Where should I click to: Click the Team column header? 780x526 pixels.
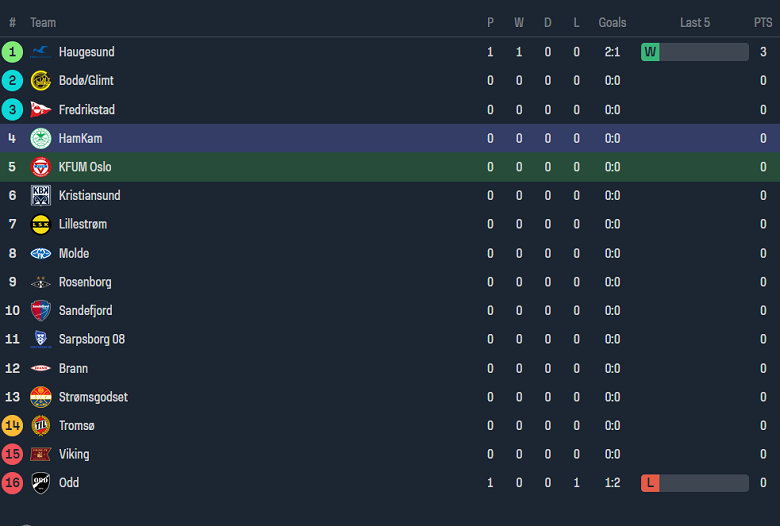[x=43, y=22]
